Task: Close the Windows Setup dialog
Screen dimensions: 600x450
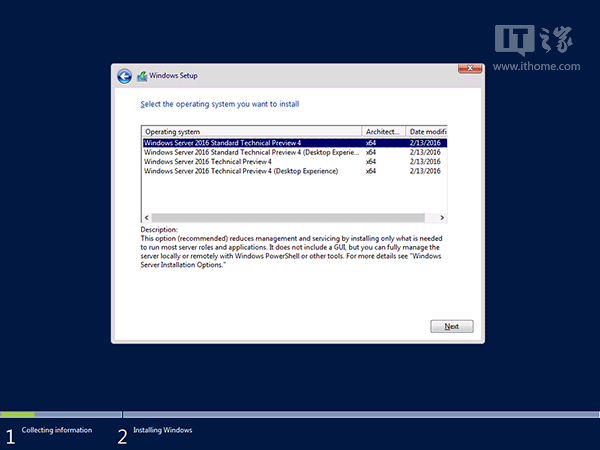Action: (470, 68)
